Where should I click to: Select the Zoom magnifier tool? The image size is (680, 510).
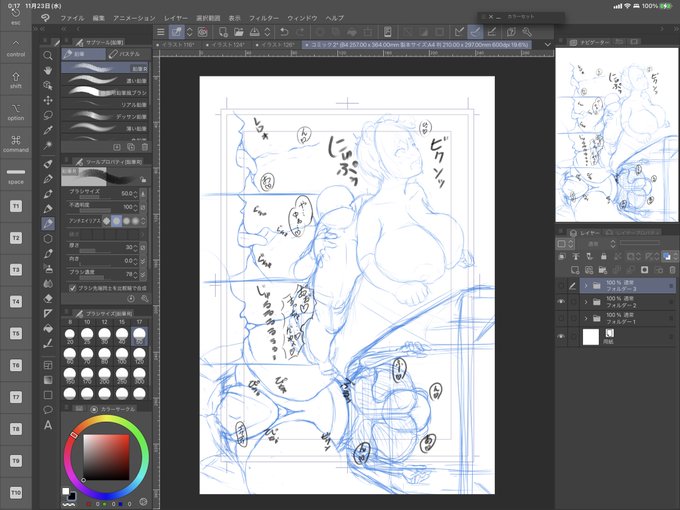coord(48,56)
